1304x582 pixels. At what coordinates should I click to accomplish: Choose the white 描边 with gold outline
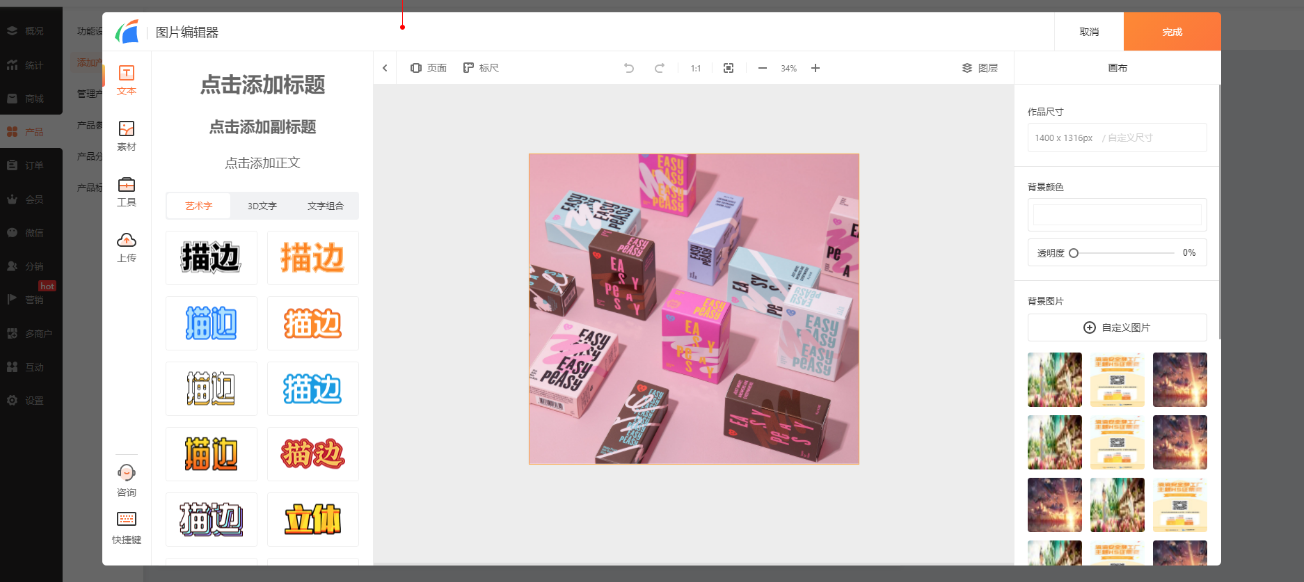[211, 388]
